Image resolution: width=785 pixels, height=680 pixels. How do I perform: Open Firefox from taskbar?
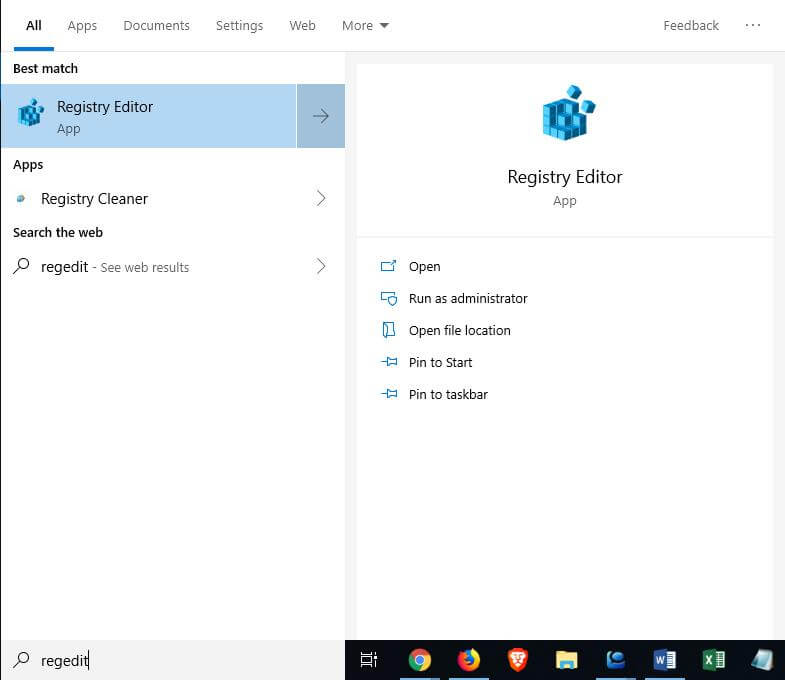(x=469, y=660)
